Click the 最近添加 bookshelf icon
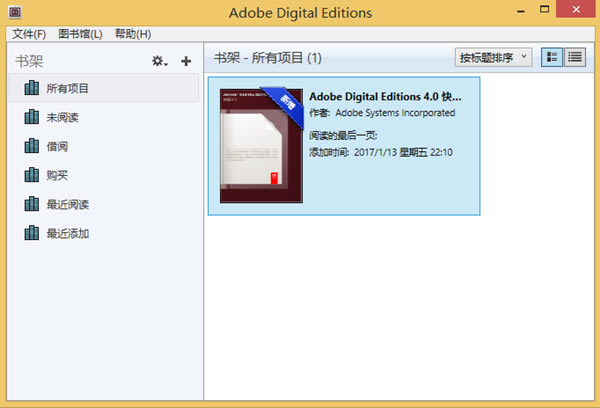The width and height of the screenshot is (600, 408). tap(31, 233)
